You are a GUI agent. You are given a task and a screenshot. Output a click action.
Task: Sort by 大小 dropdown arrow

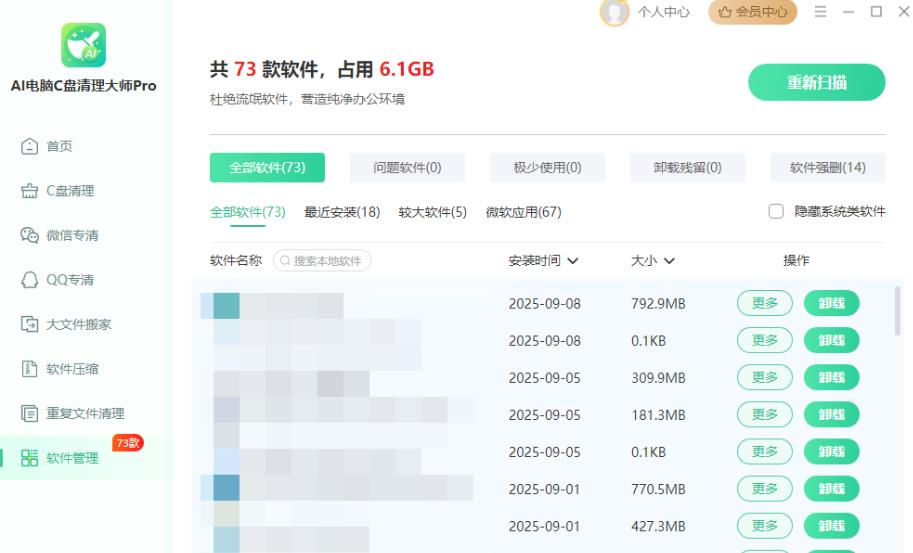[x=670, y=261]
